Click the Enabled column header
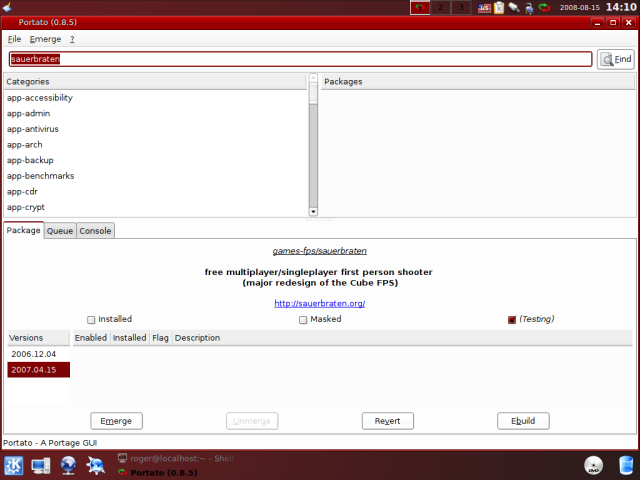Screen dimensions: 640x480 [x=91, y=338]
